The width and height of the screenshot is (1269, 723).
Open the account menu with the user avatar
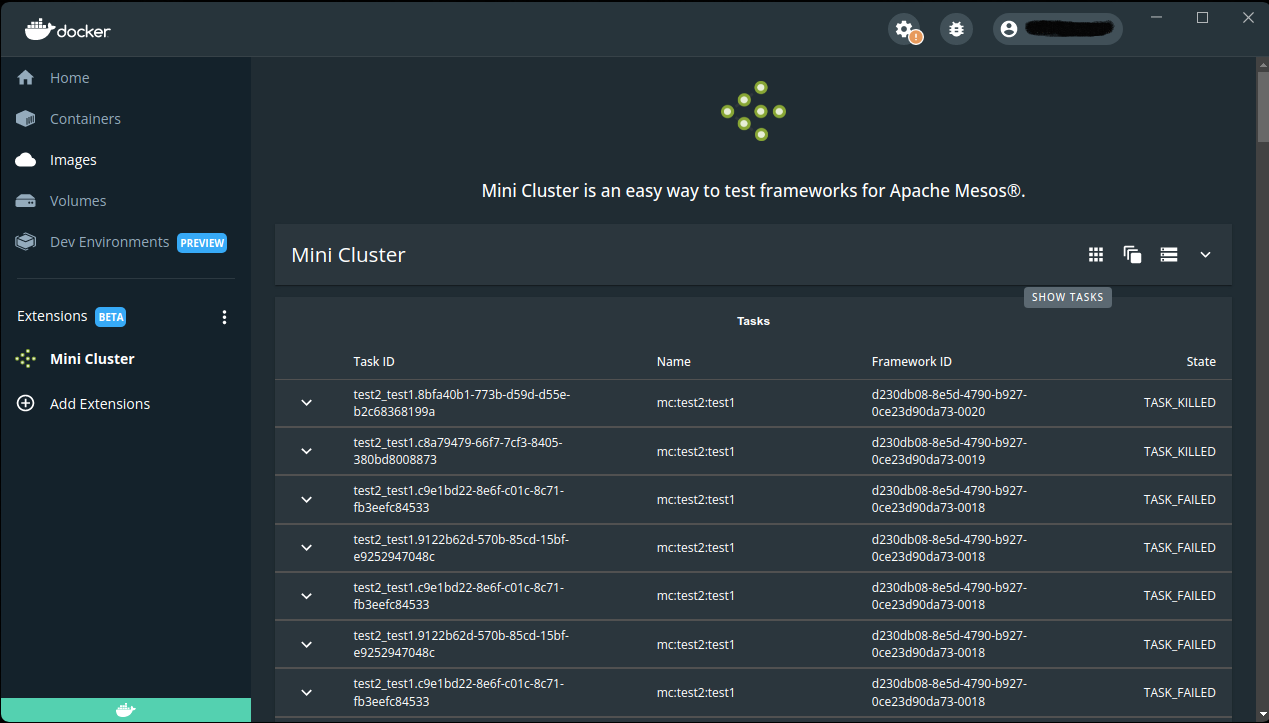click(x=1058, y=29)
